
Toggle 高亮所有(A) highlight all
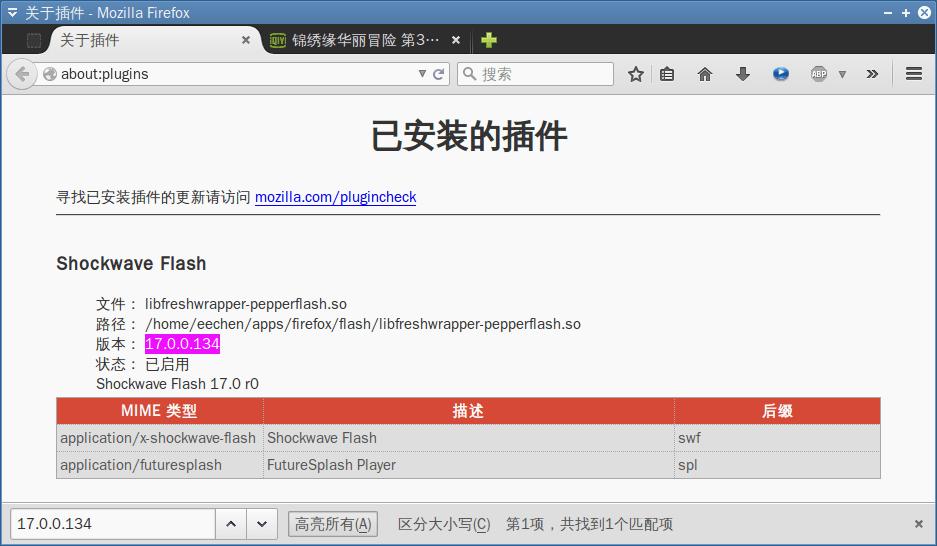pos(333,524)
